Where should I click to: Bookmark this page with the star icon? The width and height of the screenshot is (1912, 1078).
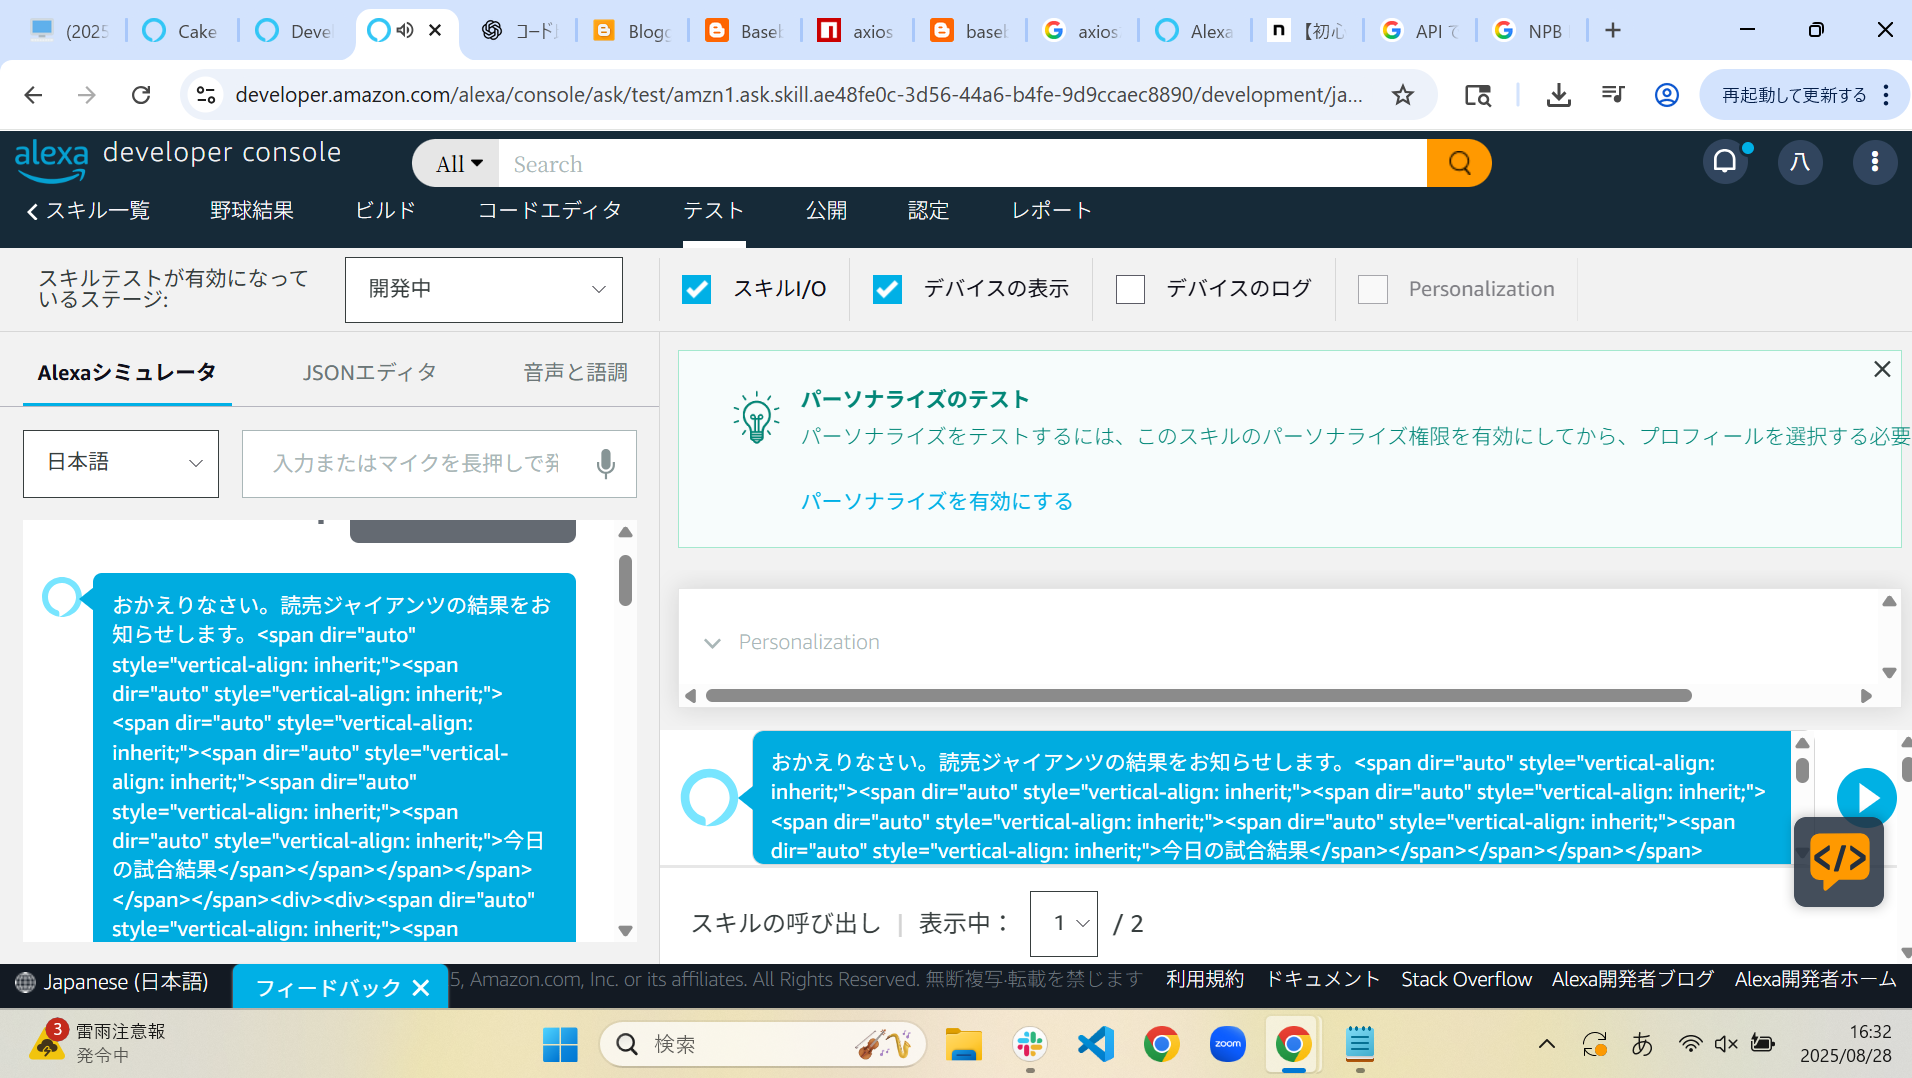(x=1403, y=95)
